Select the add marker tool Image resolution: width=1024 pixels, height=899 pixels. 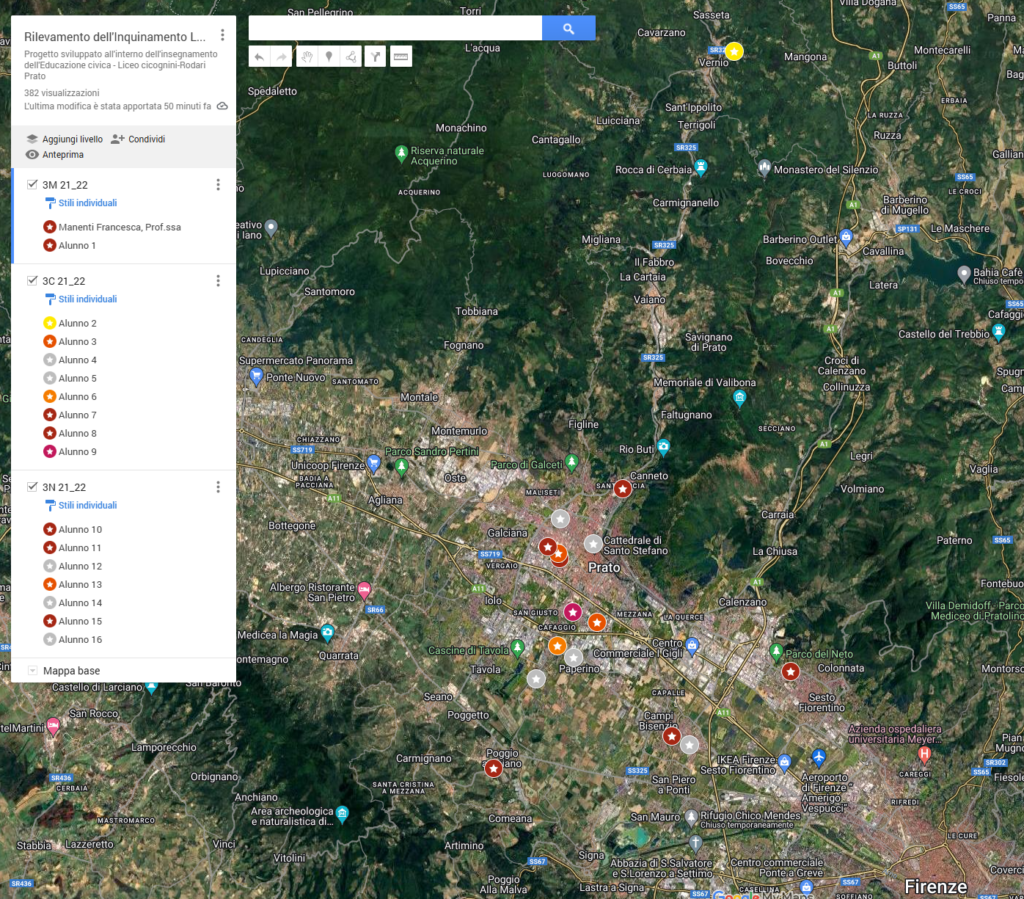coord(329,57)
